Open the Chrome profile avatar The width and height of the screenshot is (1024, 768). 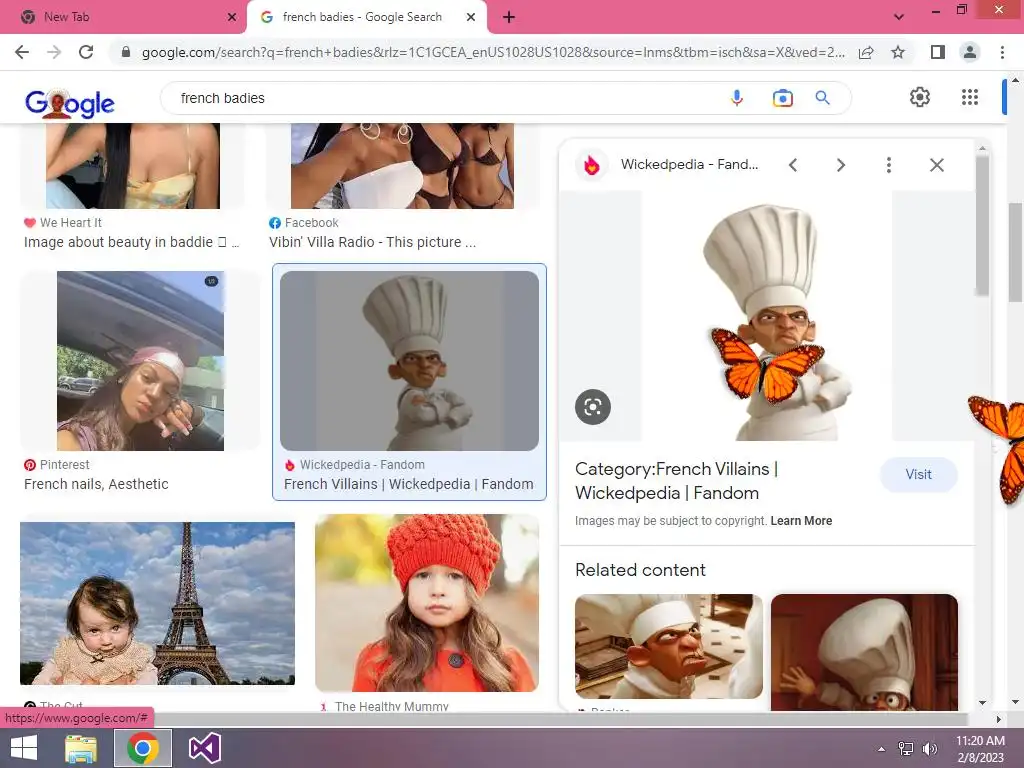[x=970, y=52]
